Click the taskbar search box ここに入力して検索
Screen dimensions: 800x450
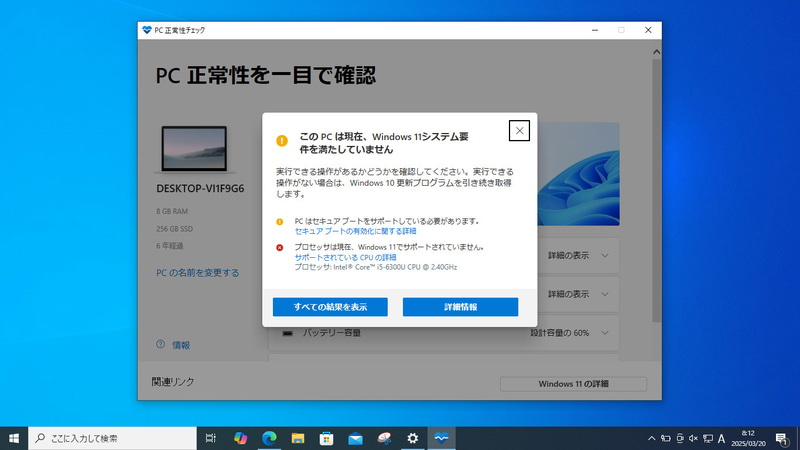112,438
